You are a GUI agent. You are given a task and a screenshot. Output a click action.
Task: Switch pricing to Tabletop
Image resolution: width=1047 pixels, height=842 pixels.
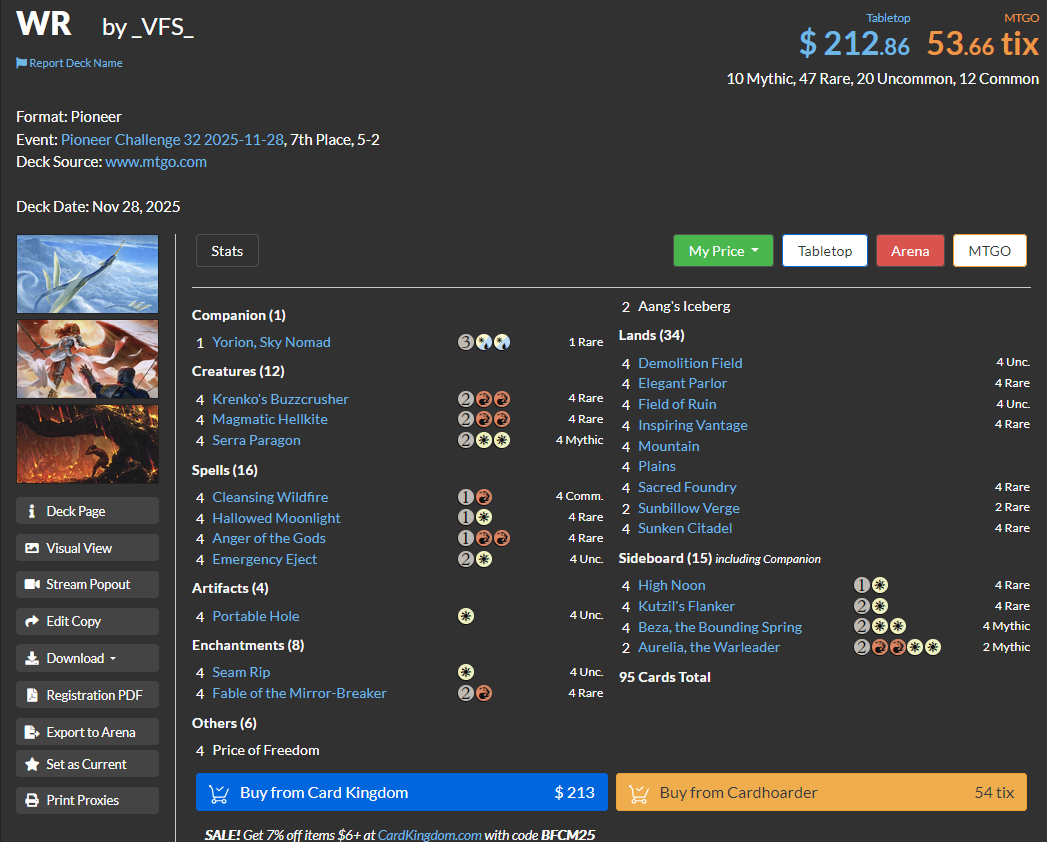click(825, 251)
